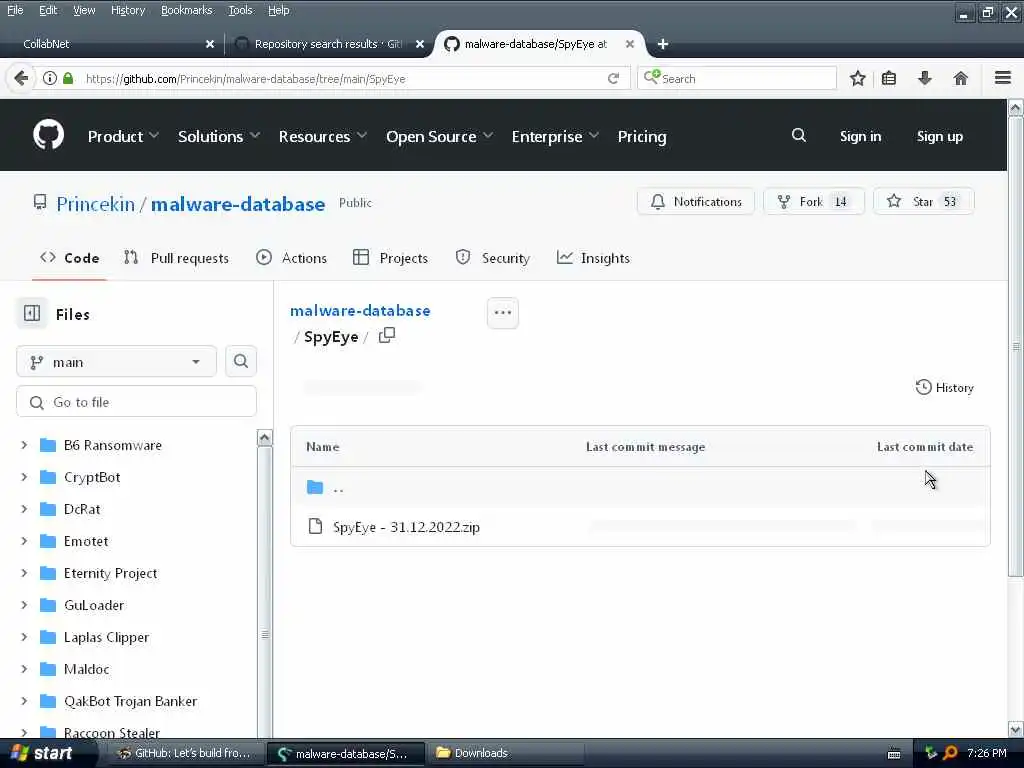
Task: Expand the Maldoc folder chevron
Action: coord(24,669)
